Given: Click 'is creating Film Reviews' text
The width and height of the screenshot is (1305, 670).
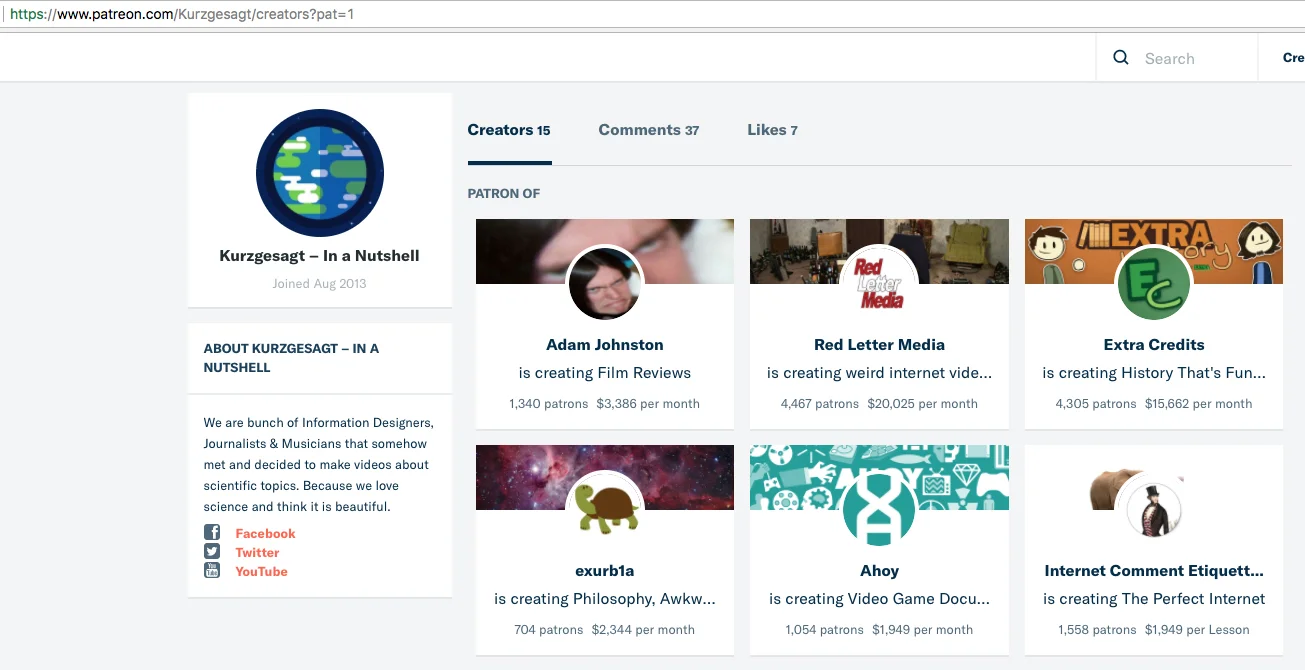Looking at the screenshot, I should click(x=605, y=373).
